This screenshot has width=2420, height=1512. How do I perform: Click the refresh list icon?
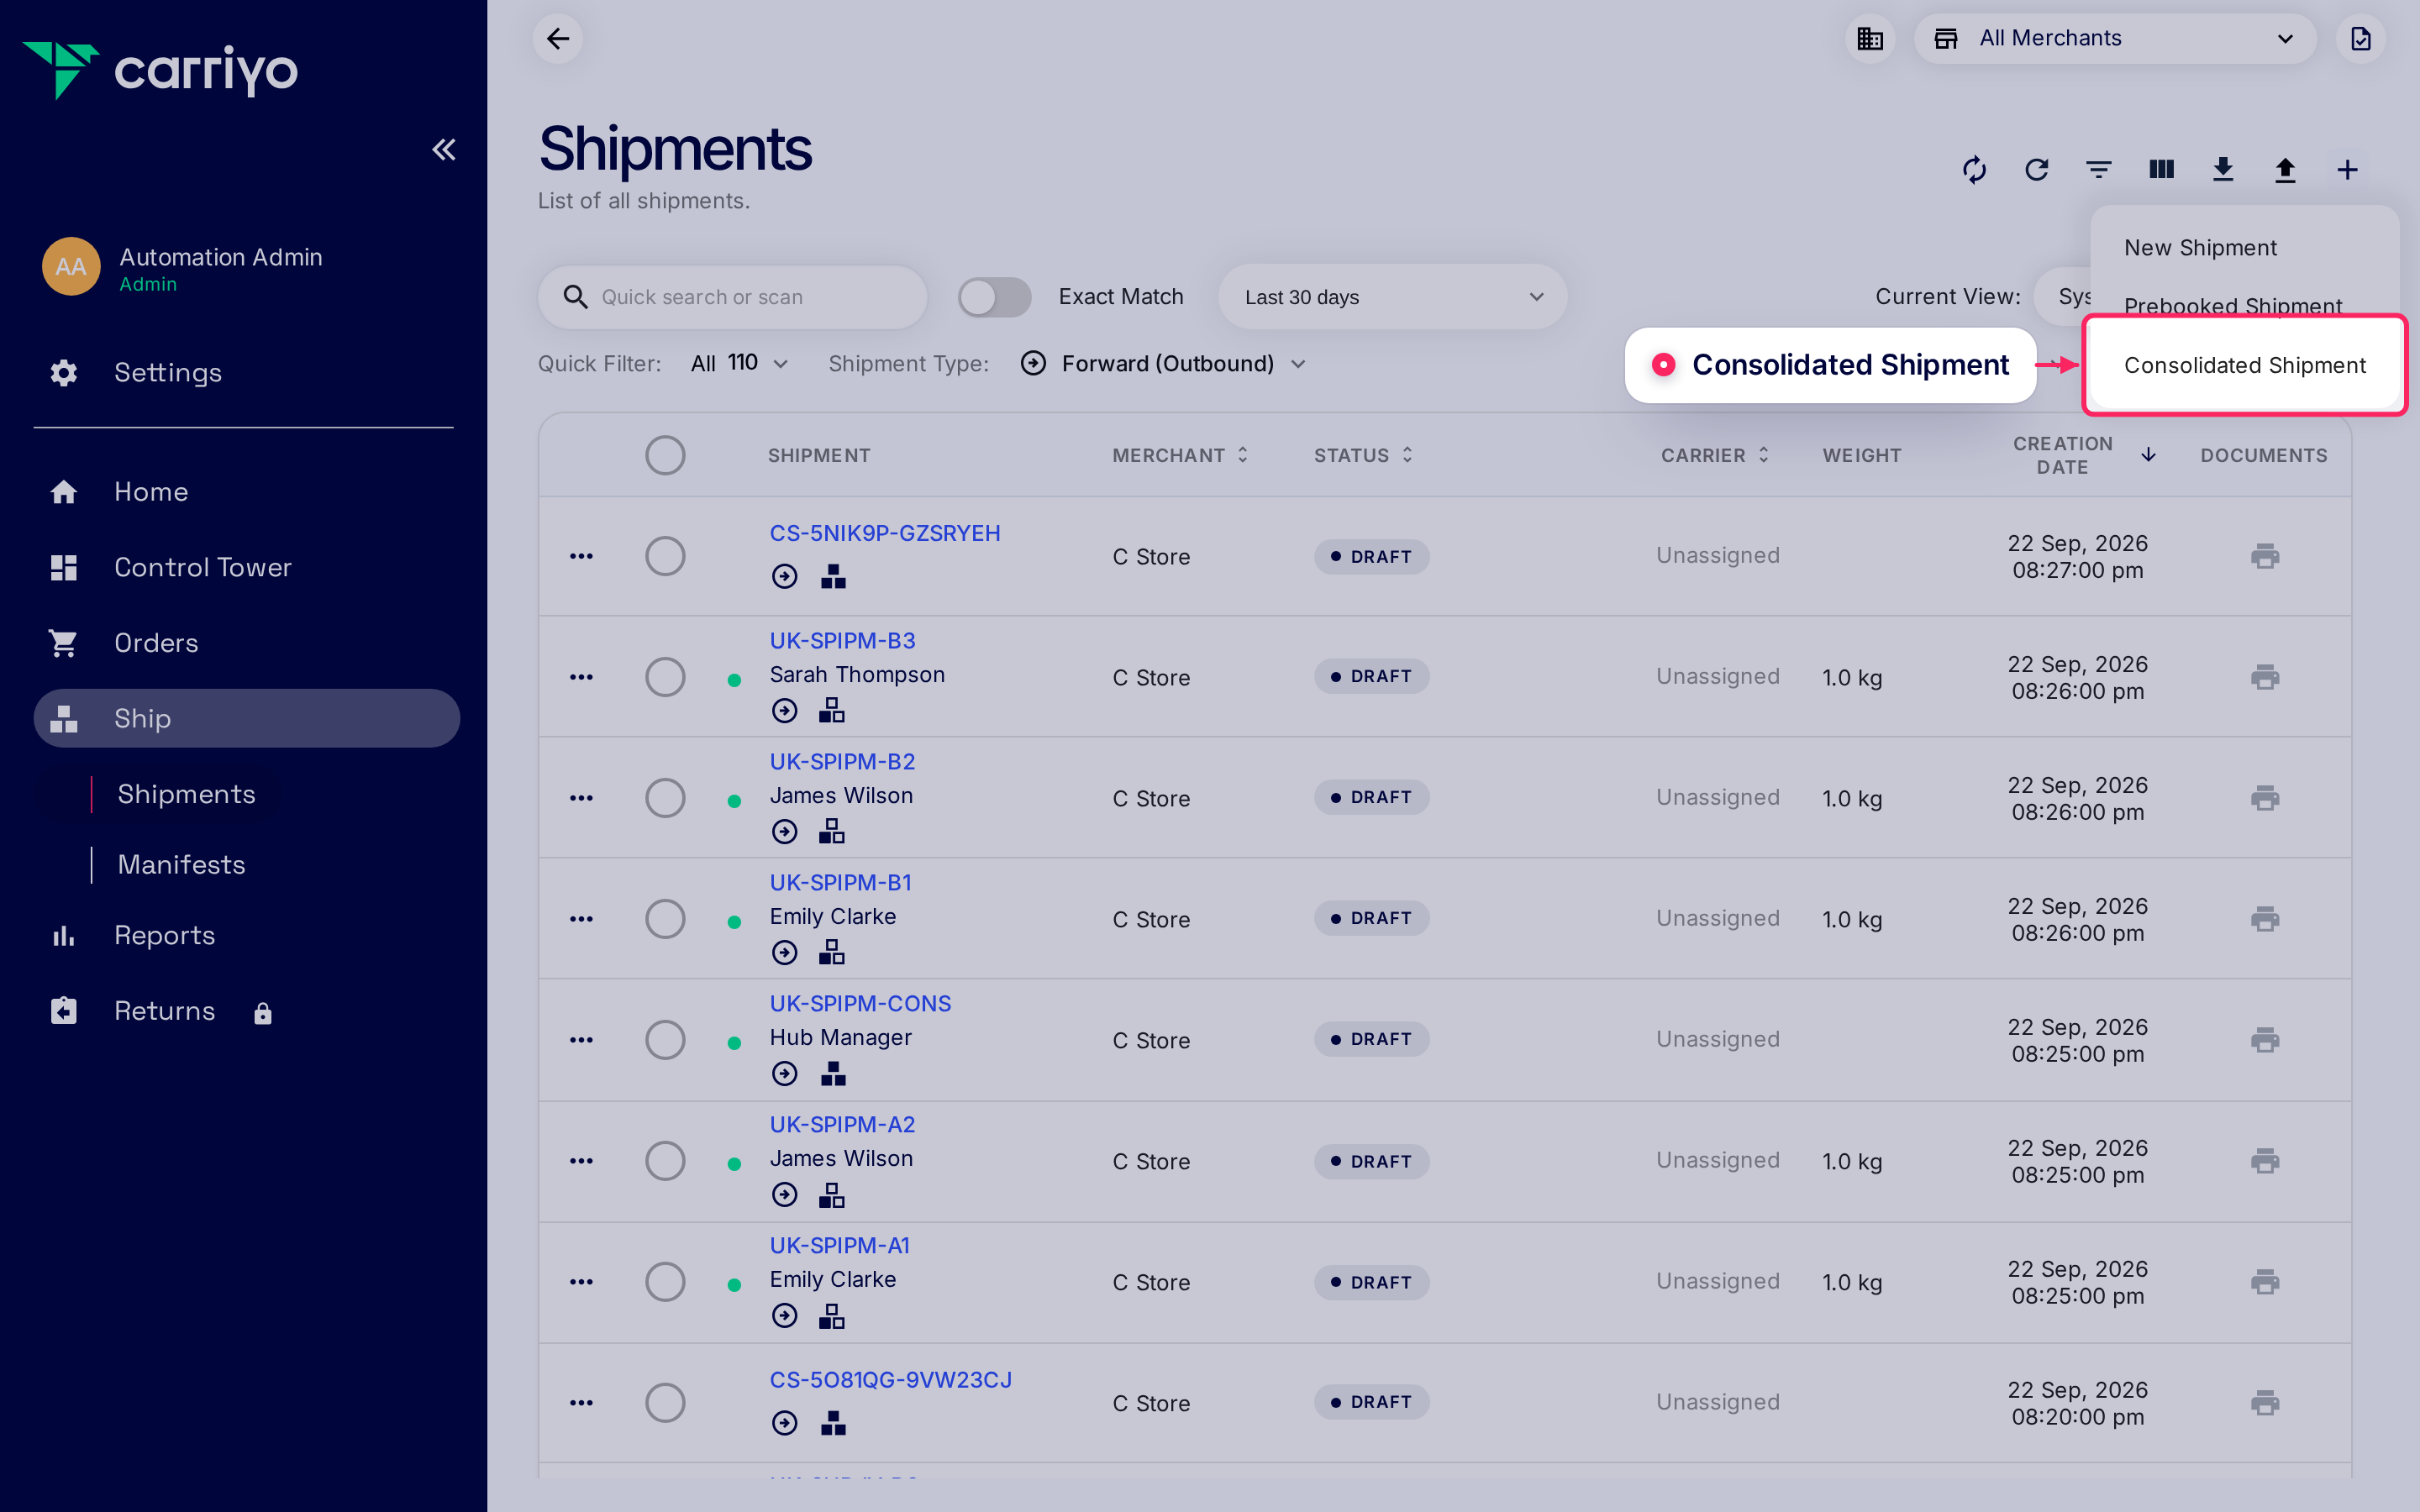click(x=2037, y=169)
